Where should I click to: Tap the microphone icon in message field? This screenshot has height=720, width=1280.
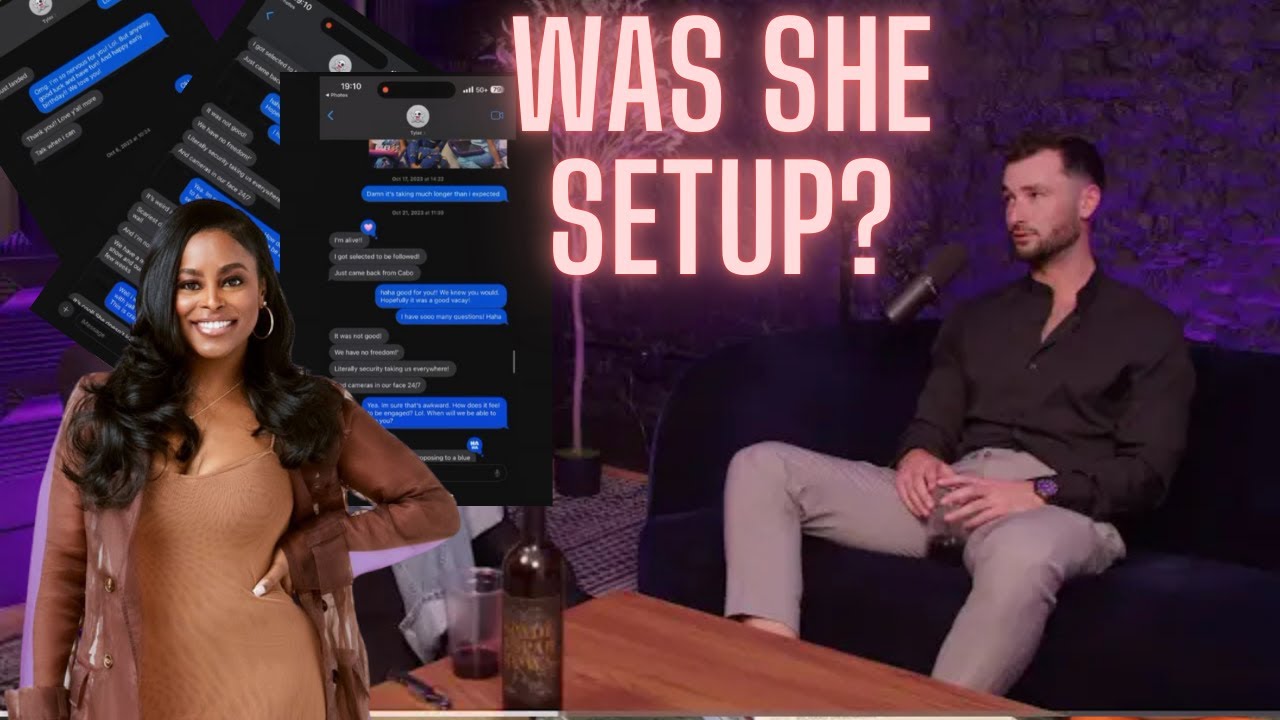click(x=497, y=474)
